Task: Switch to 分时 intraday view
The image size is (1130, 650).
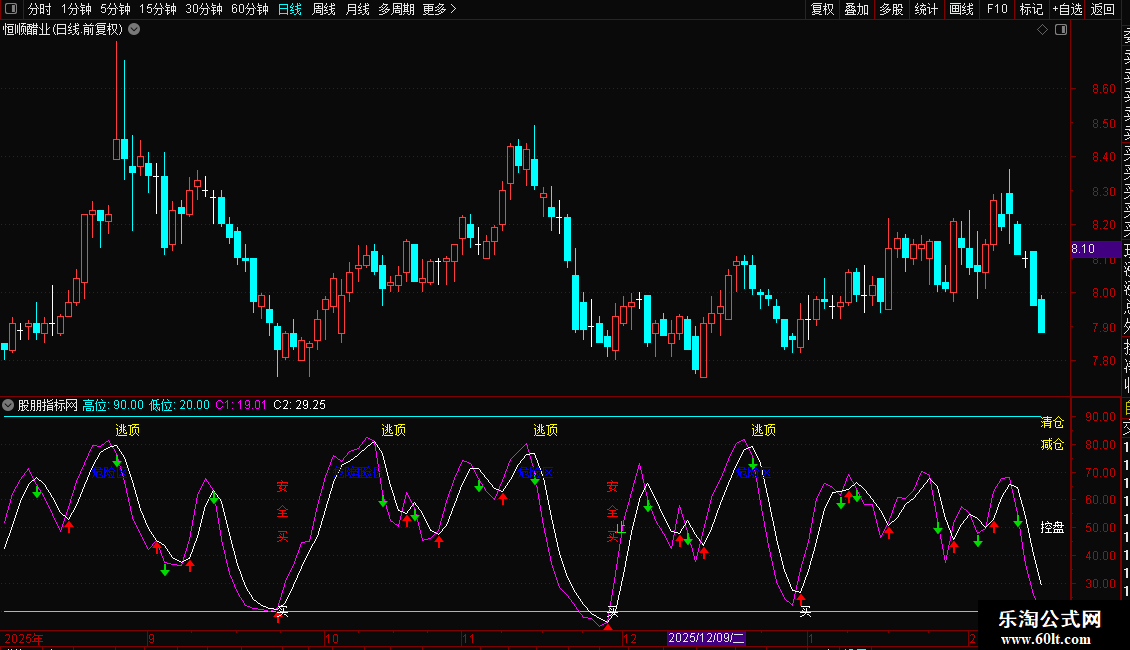Action: (x=40, y=9)
